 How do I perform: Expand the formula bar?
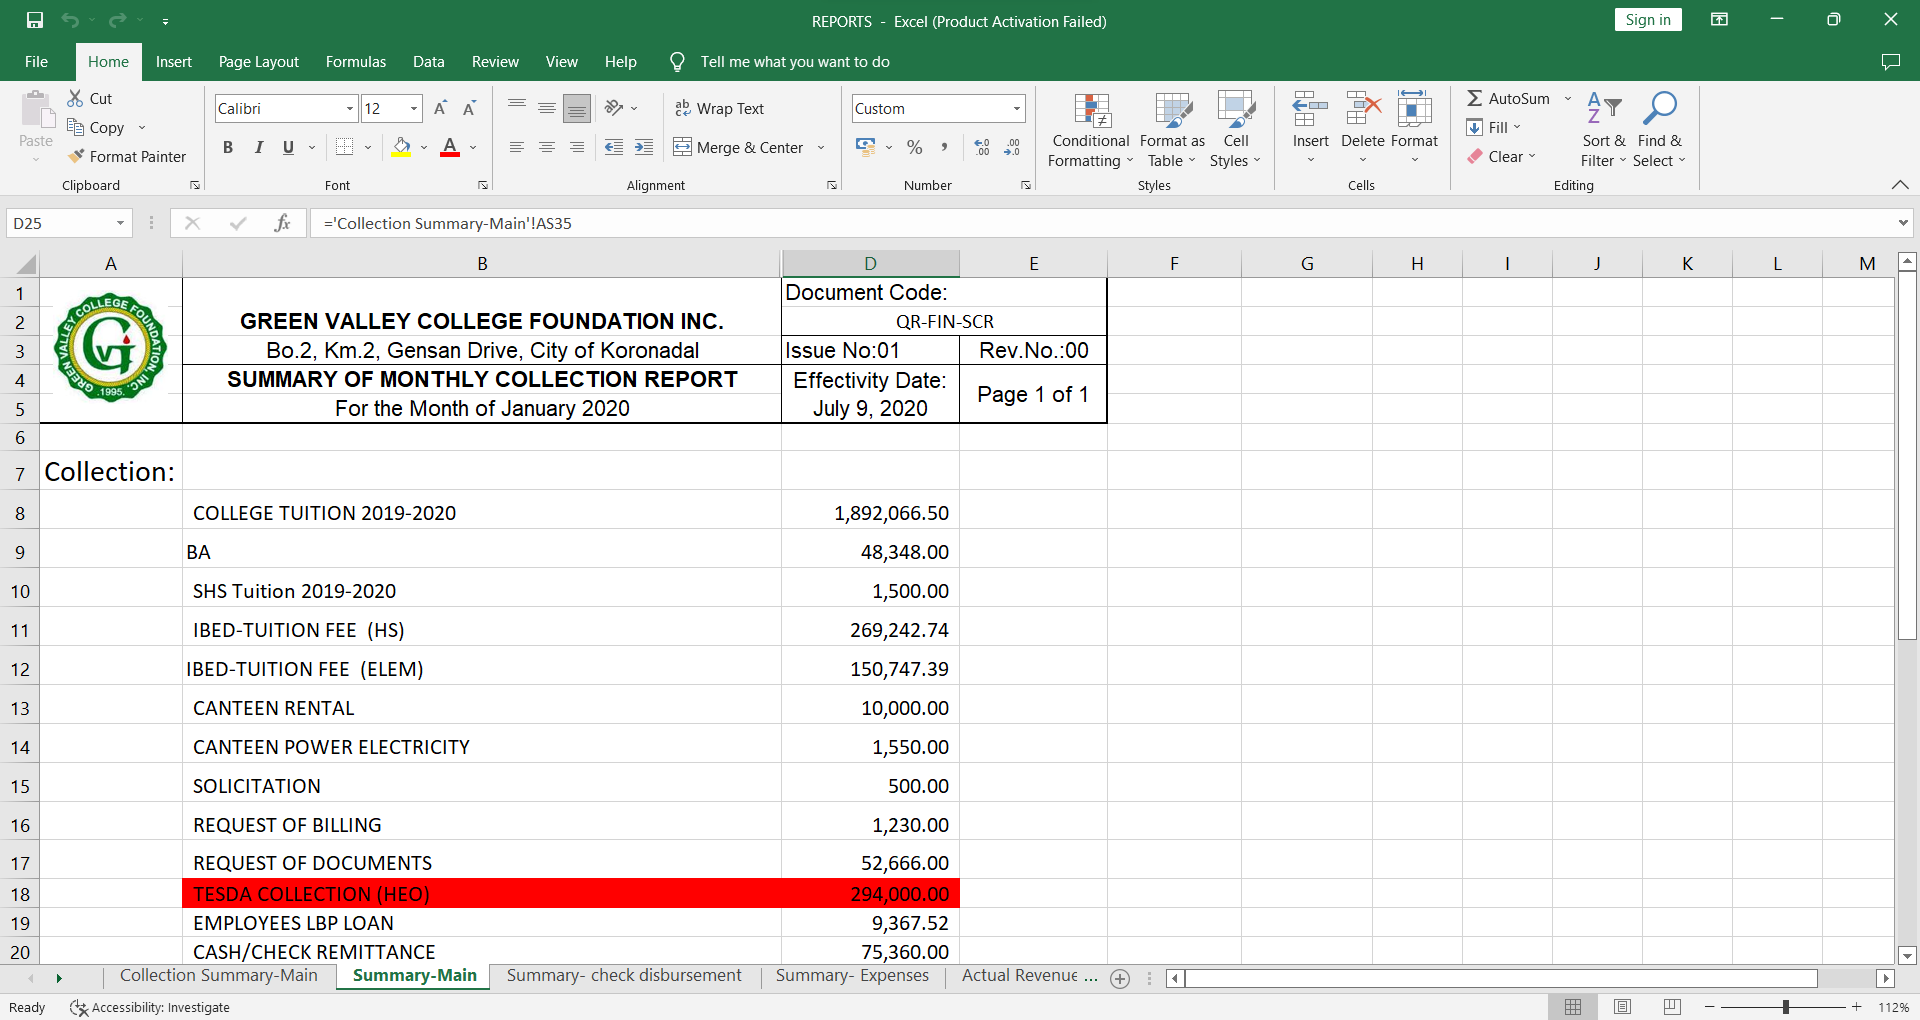point(1903,223)
